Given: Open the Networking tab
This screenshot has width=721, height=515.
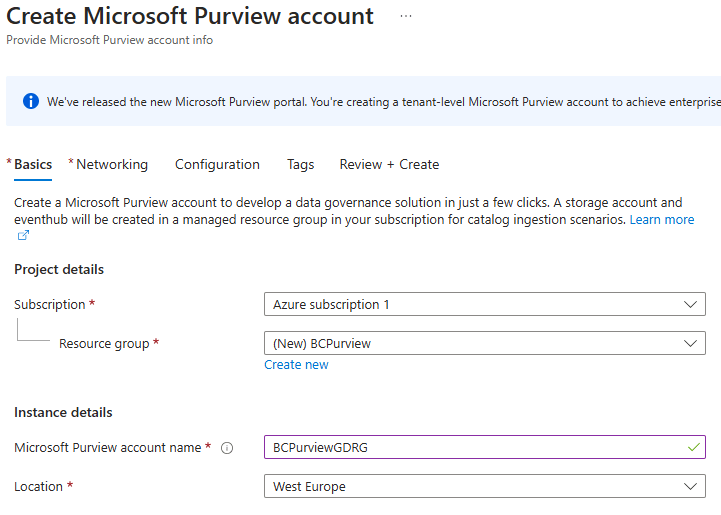Looking at the screenshot, I should tap(112, 164).
